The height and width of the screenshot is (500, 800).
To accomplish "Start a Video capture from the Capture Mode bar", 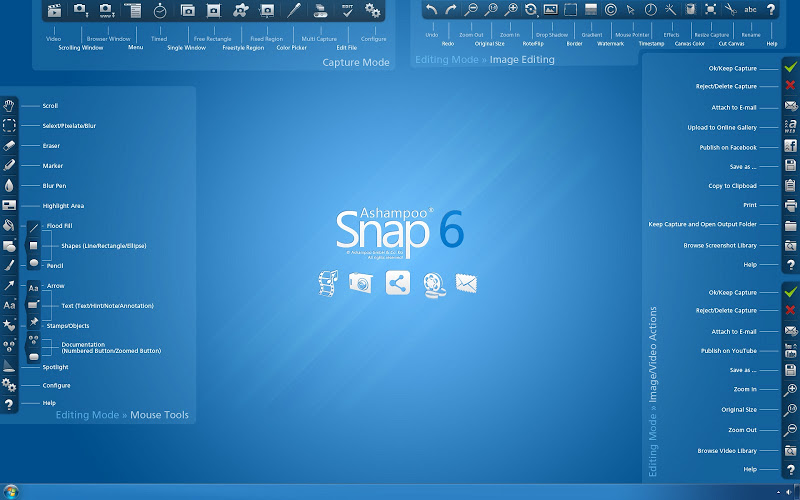I will (x=54, y=10).
